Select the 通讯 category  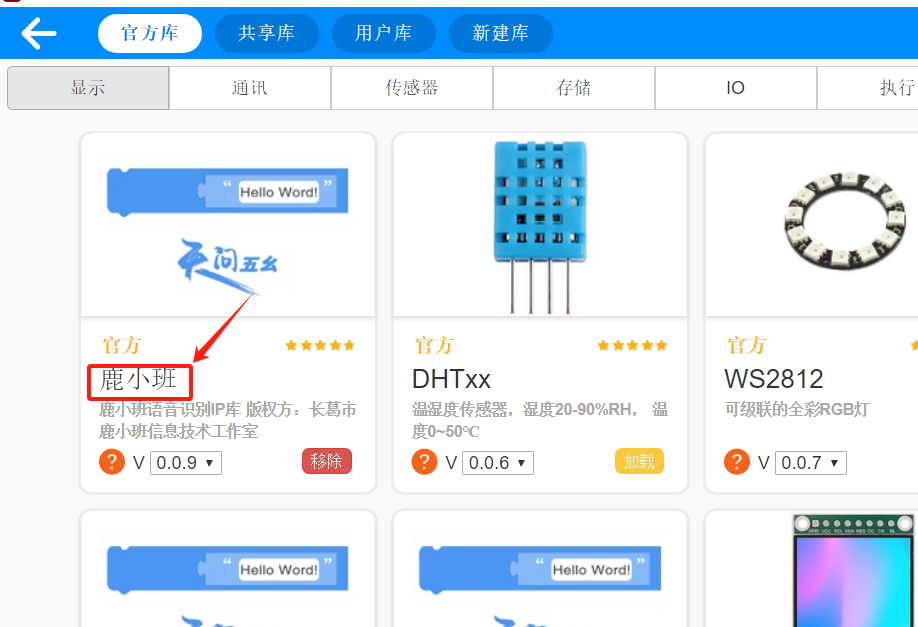[x=250, y=88]
